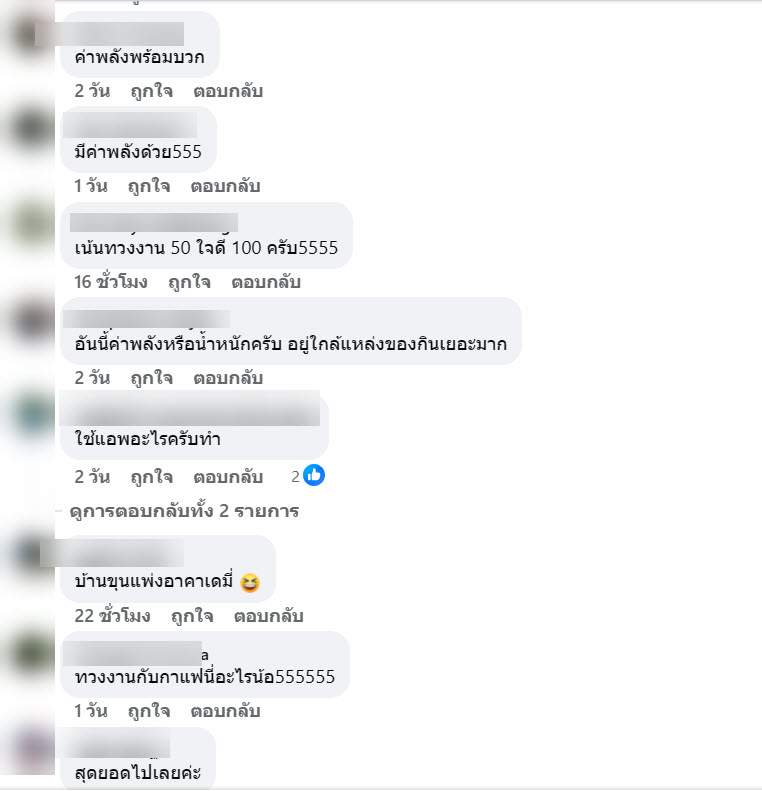Click the blue thumbs-up reaction icon
The image size is (762, 791).
[x=314, y=475]
